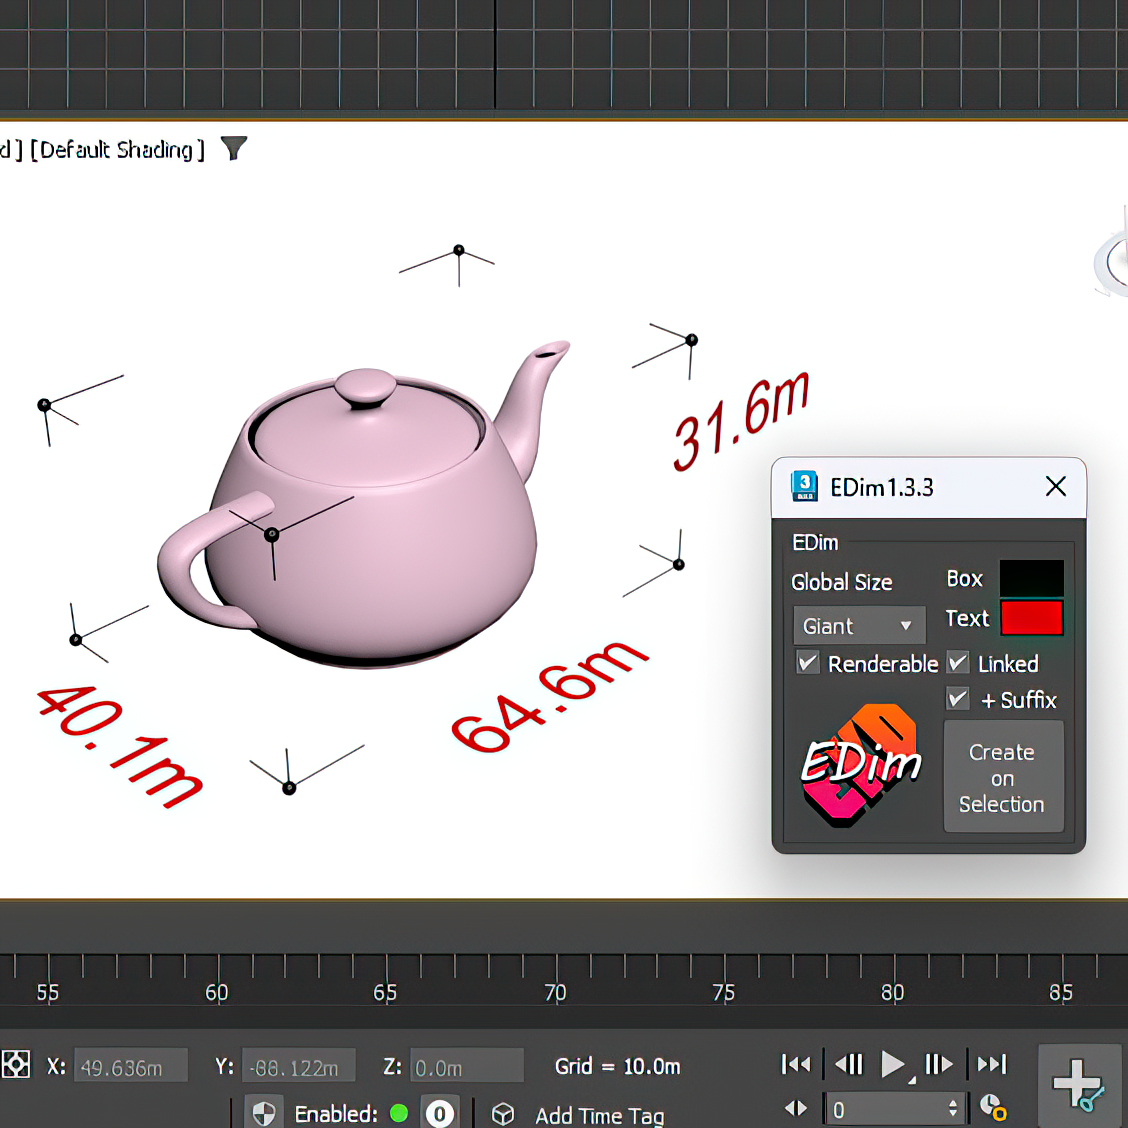Click the viewport filter funnel icon
The width and height of the screenshot is (1128, 1128).
pyautogui.click(x=233, y=149)
